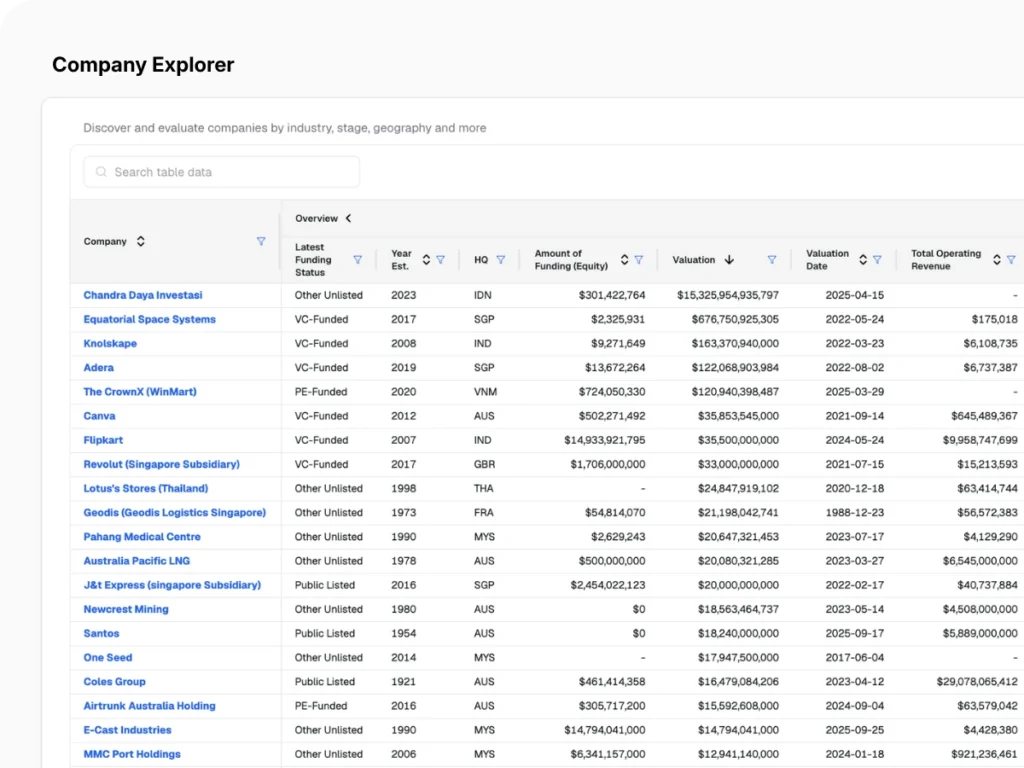The height and width of the screenshot is (768, 1024).
Task: Open the Flipkart company link
Action: (x=103, y=440)
